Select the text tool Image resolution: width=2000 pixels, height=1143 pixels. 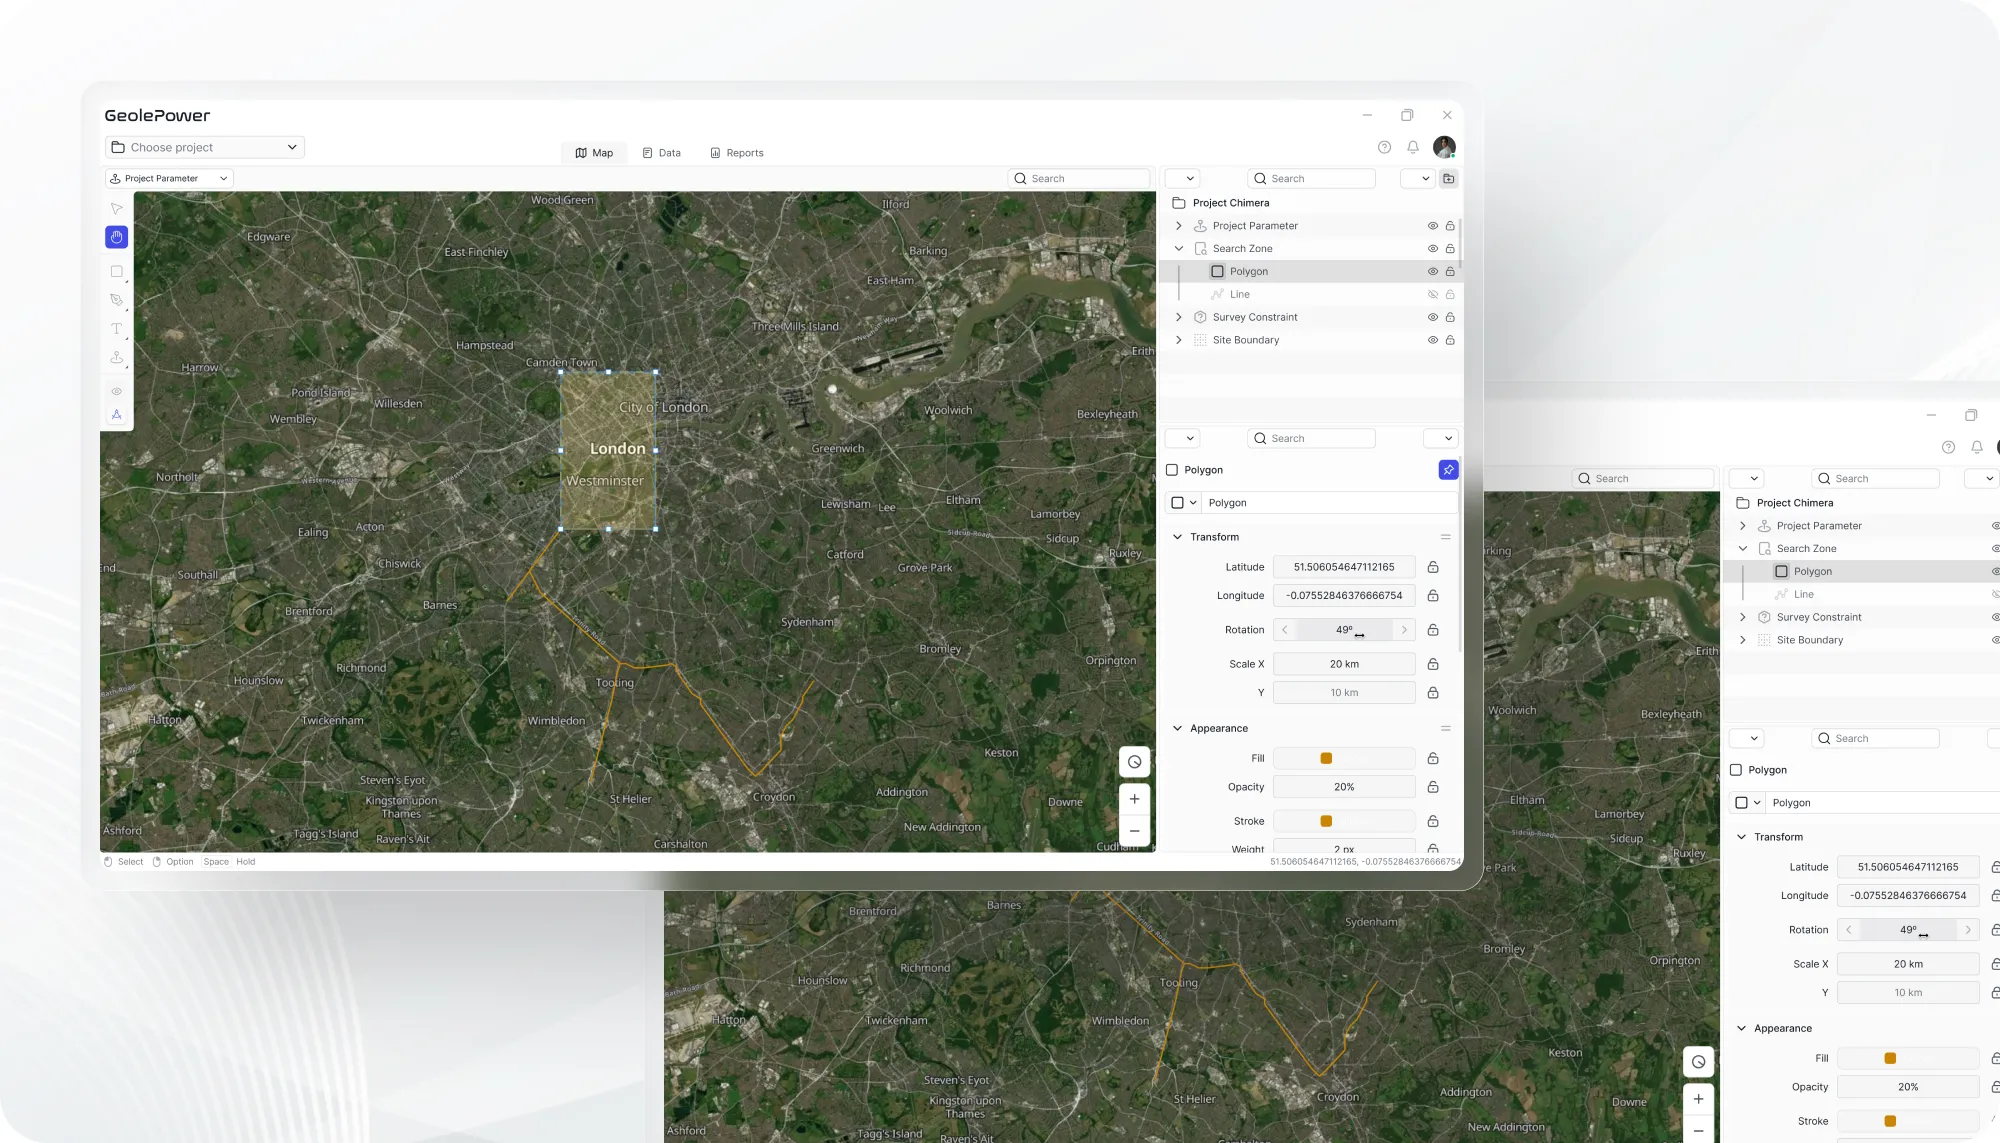[x=116, y=329]
